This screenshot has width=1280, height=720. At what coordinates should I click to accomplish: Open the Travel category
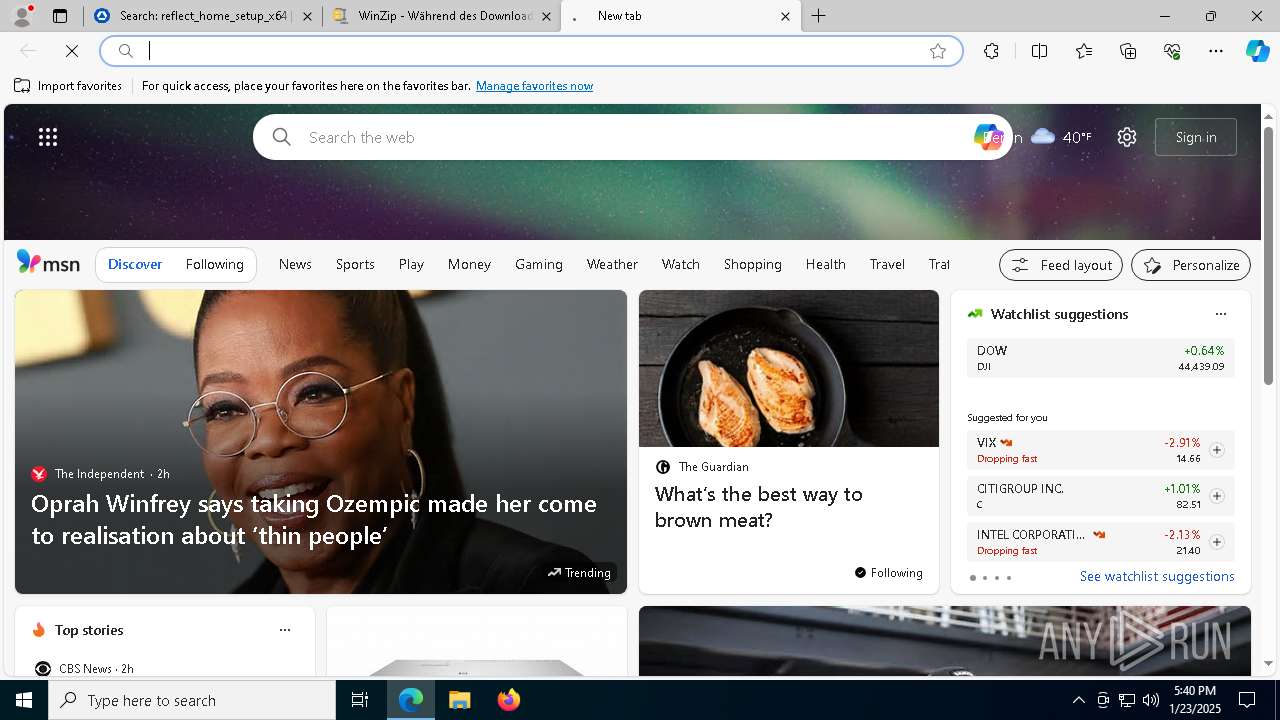pos(887,264)
